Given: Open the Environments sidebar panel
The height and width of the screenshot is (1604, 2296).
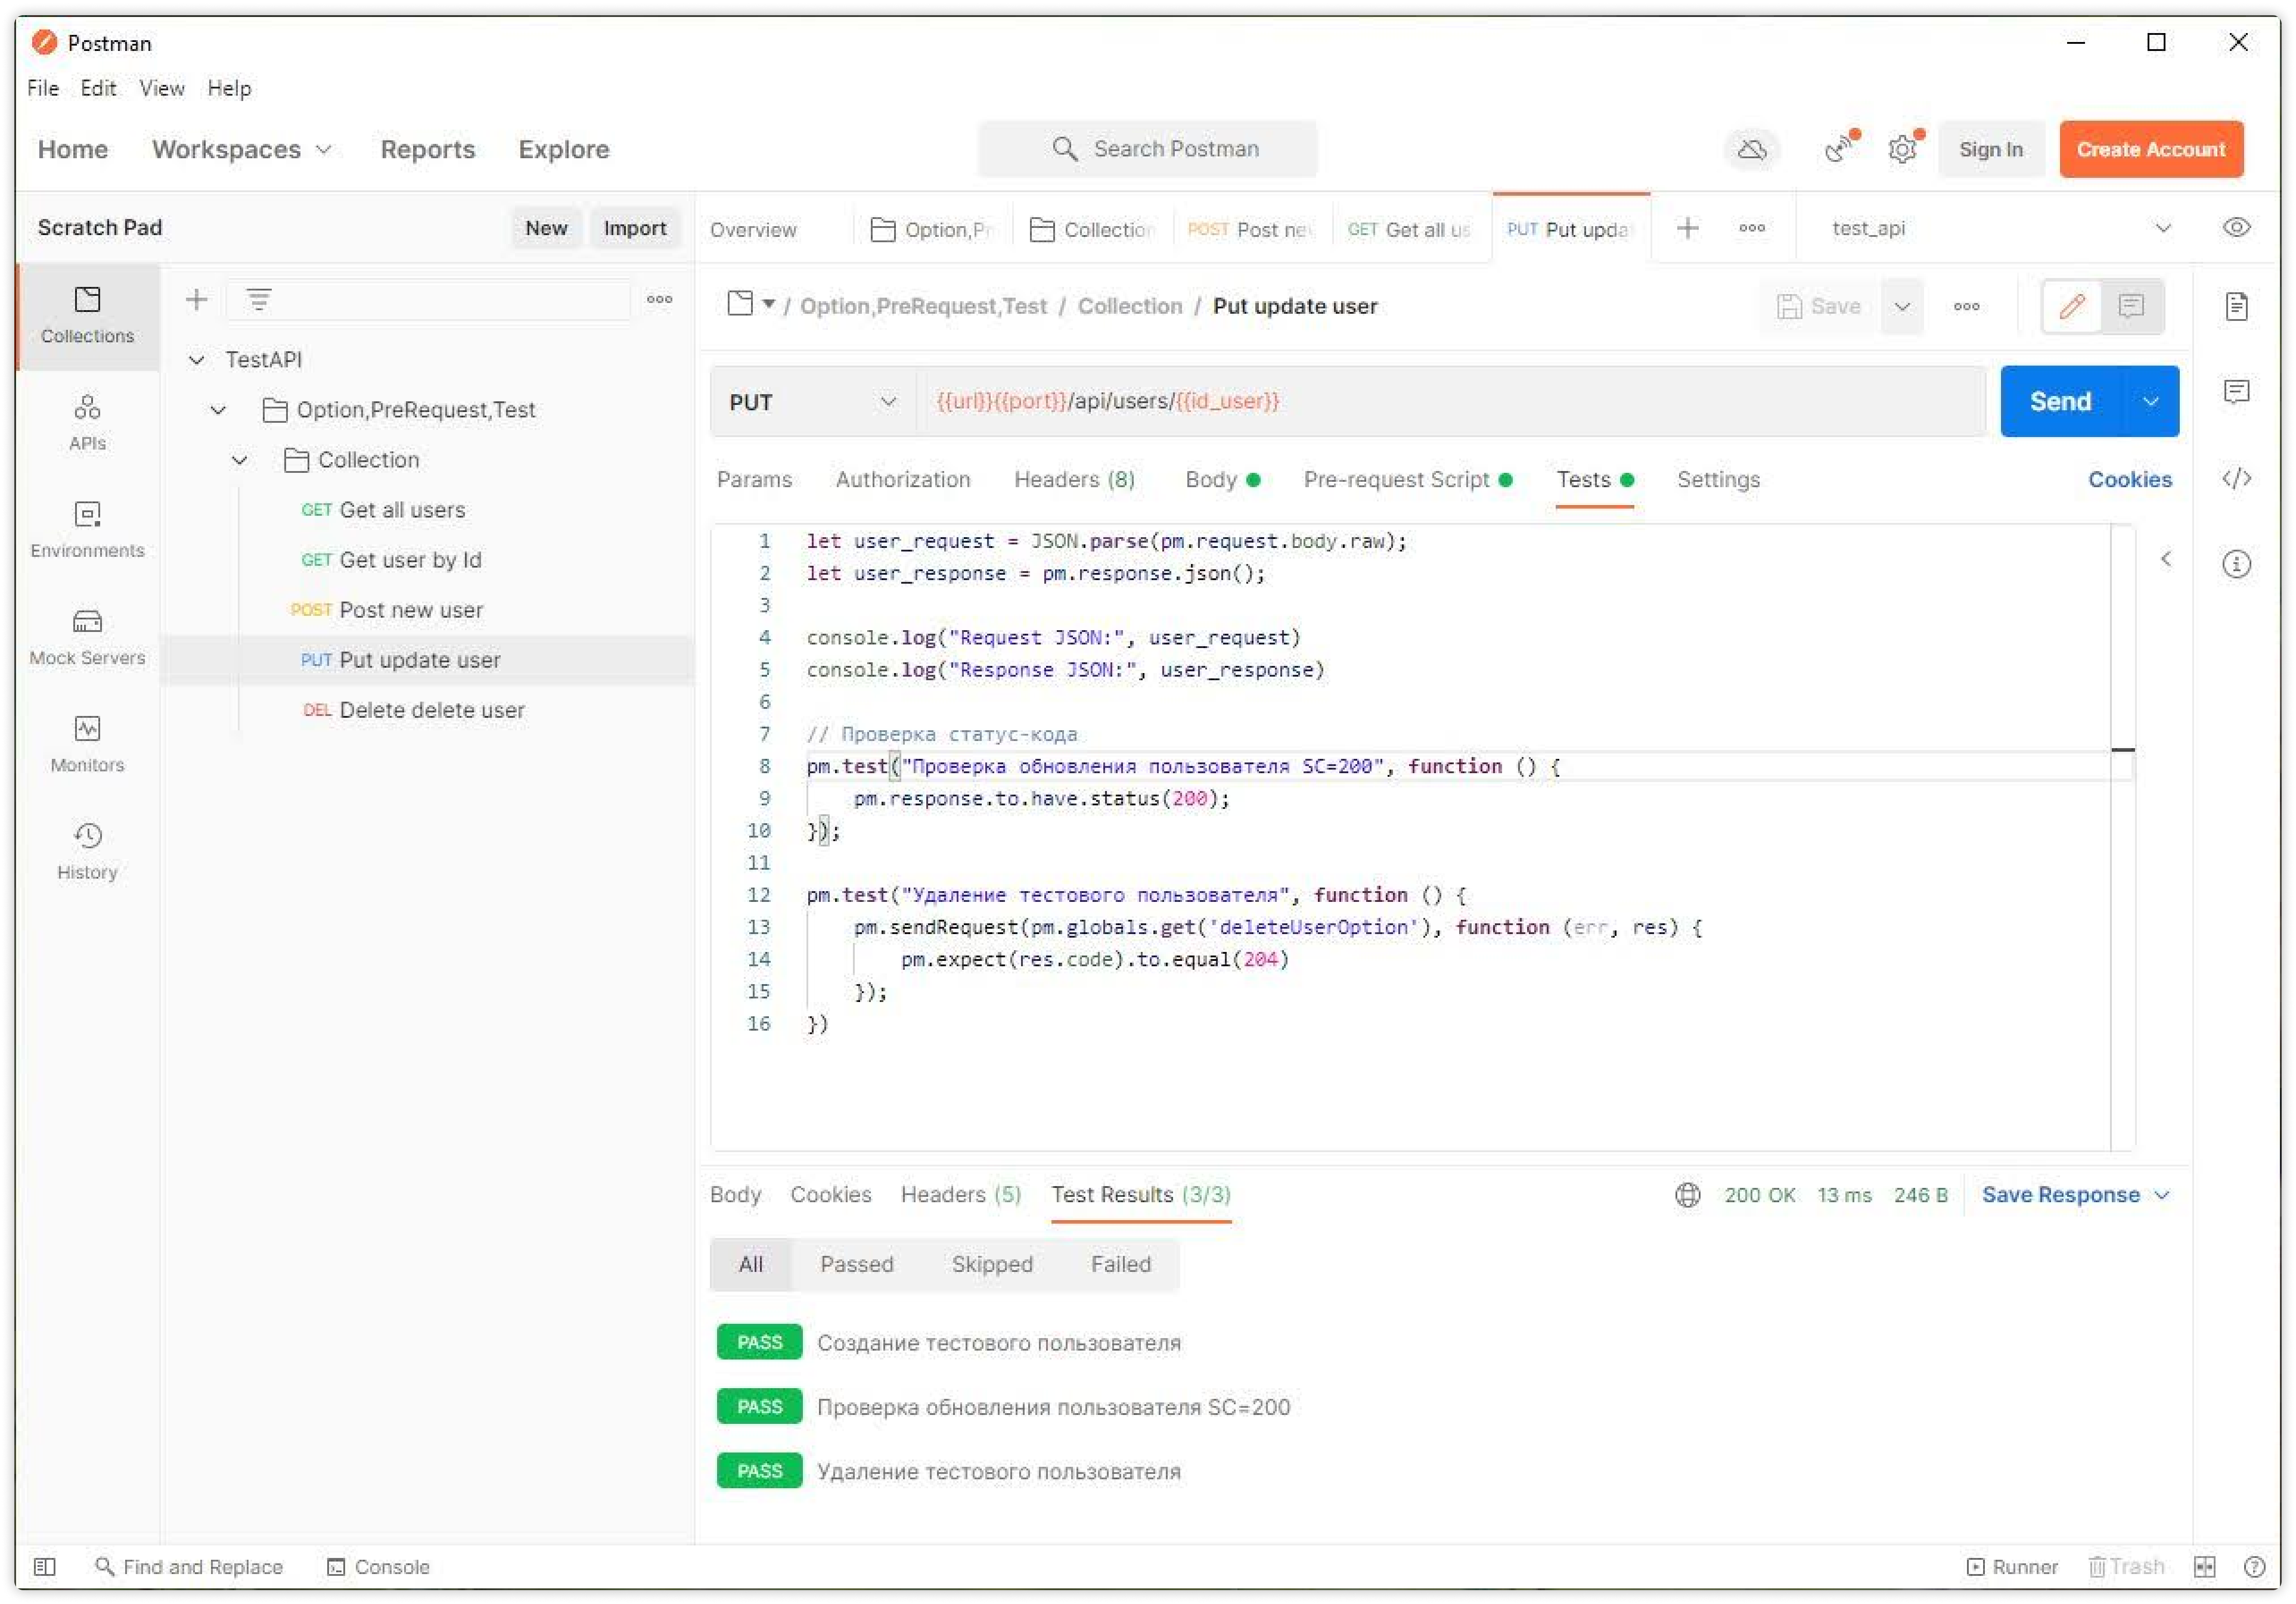Looking at the screenshot, I should pyautogui.click(x=87, y=530).
